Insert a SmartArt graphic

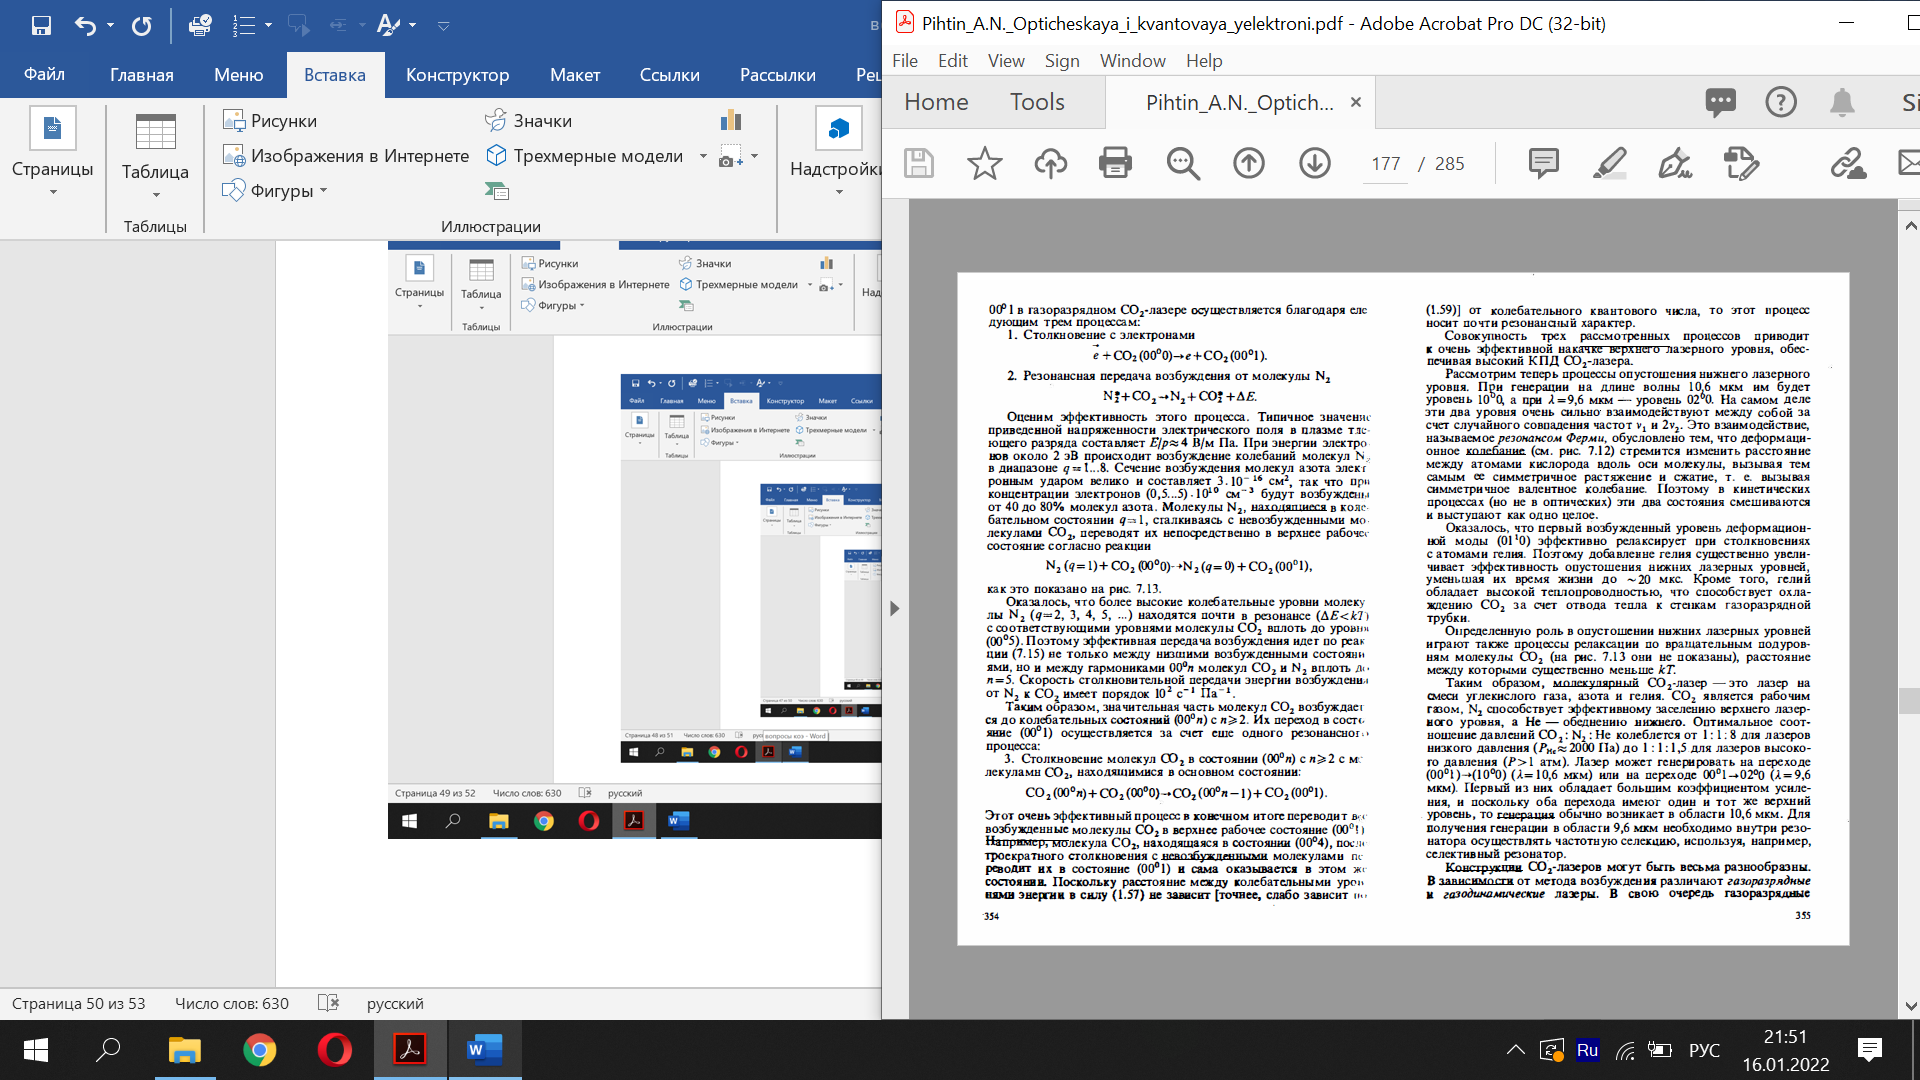point(497,190)
